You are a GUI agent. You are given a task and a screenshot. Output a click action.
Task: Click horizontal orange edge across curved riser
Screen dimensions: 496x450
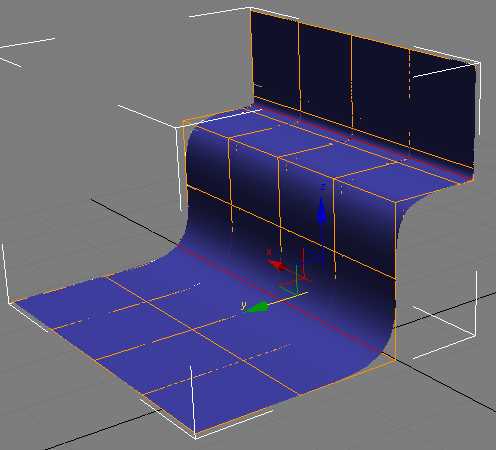click(291, 232)
